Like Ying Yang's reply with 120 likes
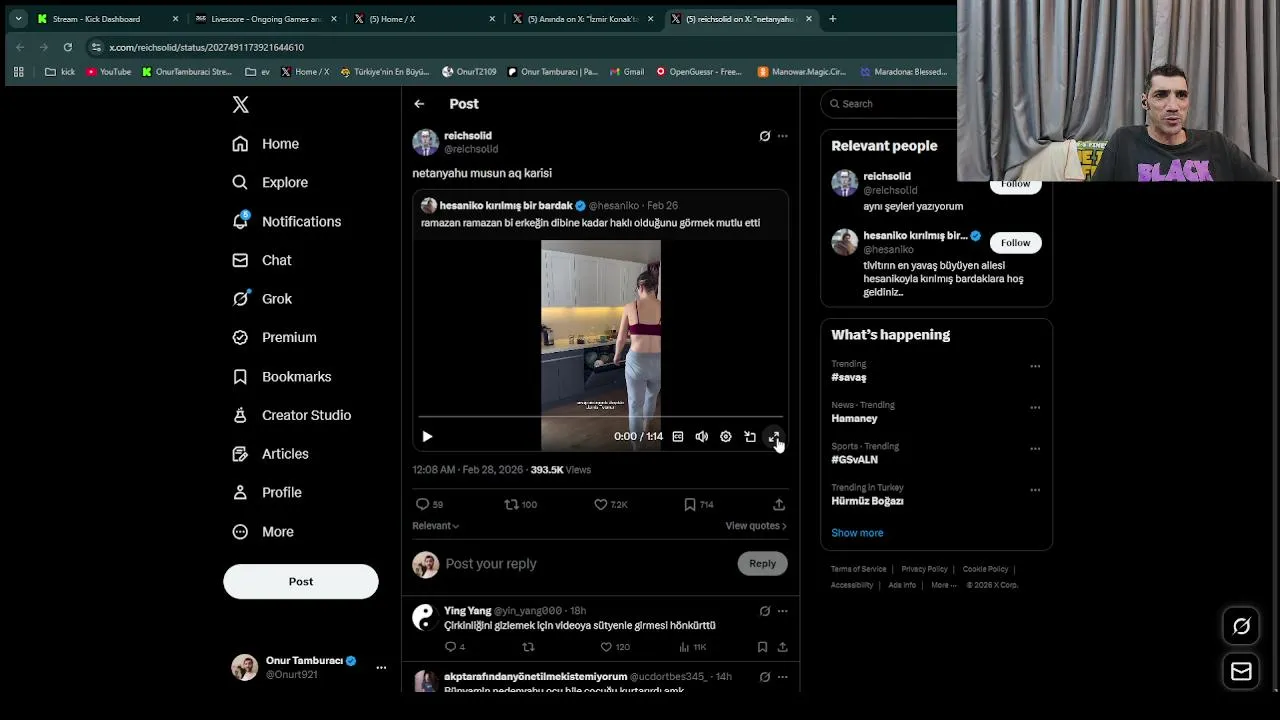Screen dimensions: 1280x720 [615, 647]
